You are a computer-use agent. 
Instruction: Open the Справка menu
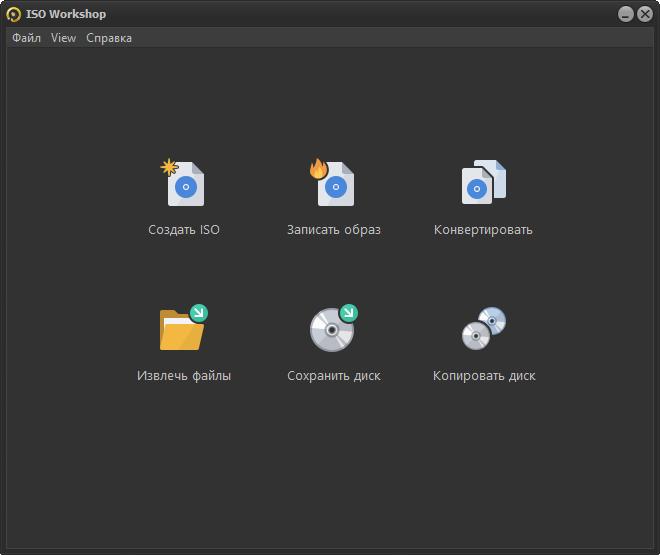(109, 38)
